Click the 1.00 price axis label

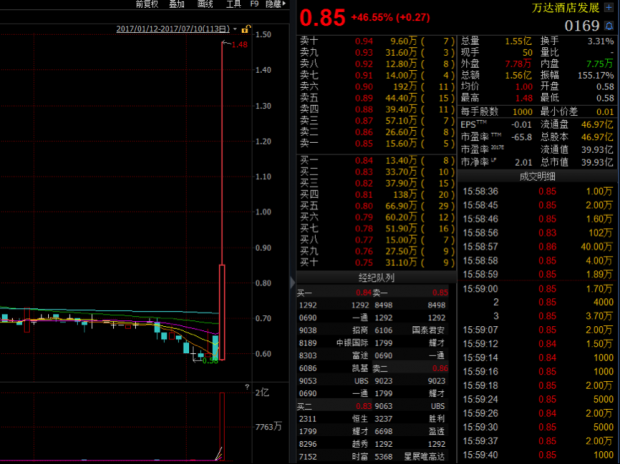tap(263, 212)
